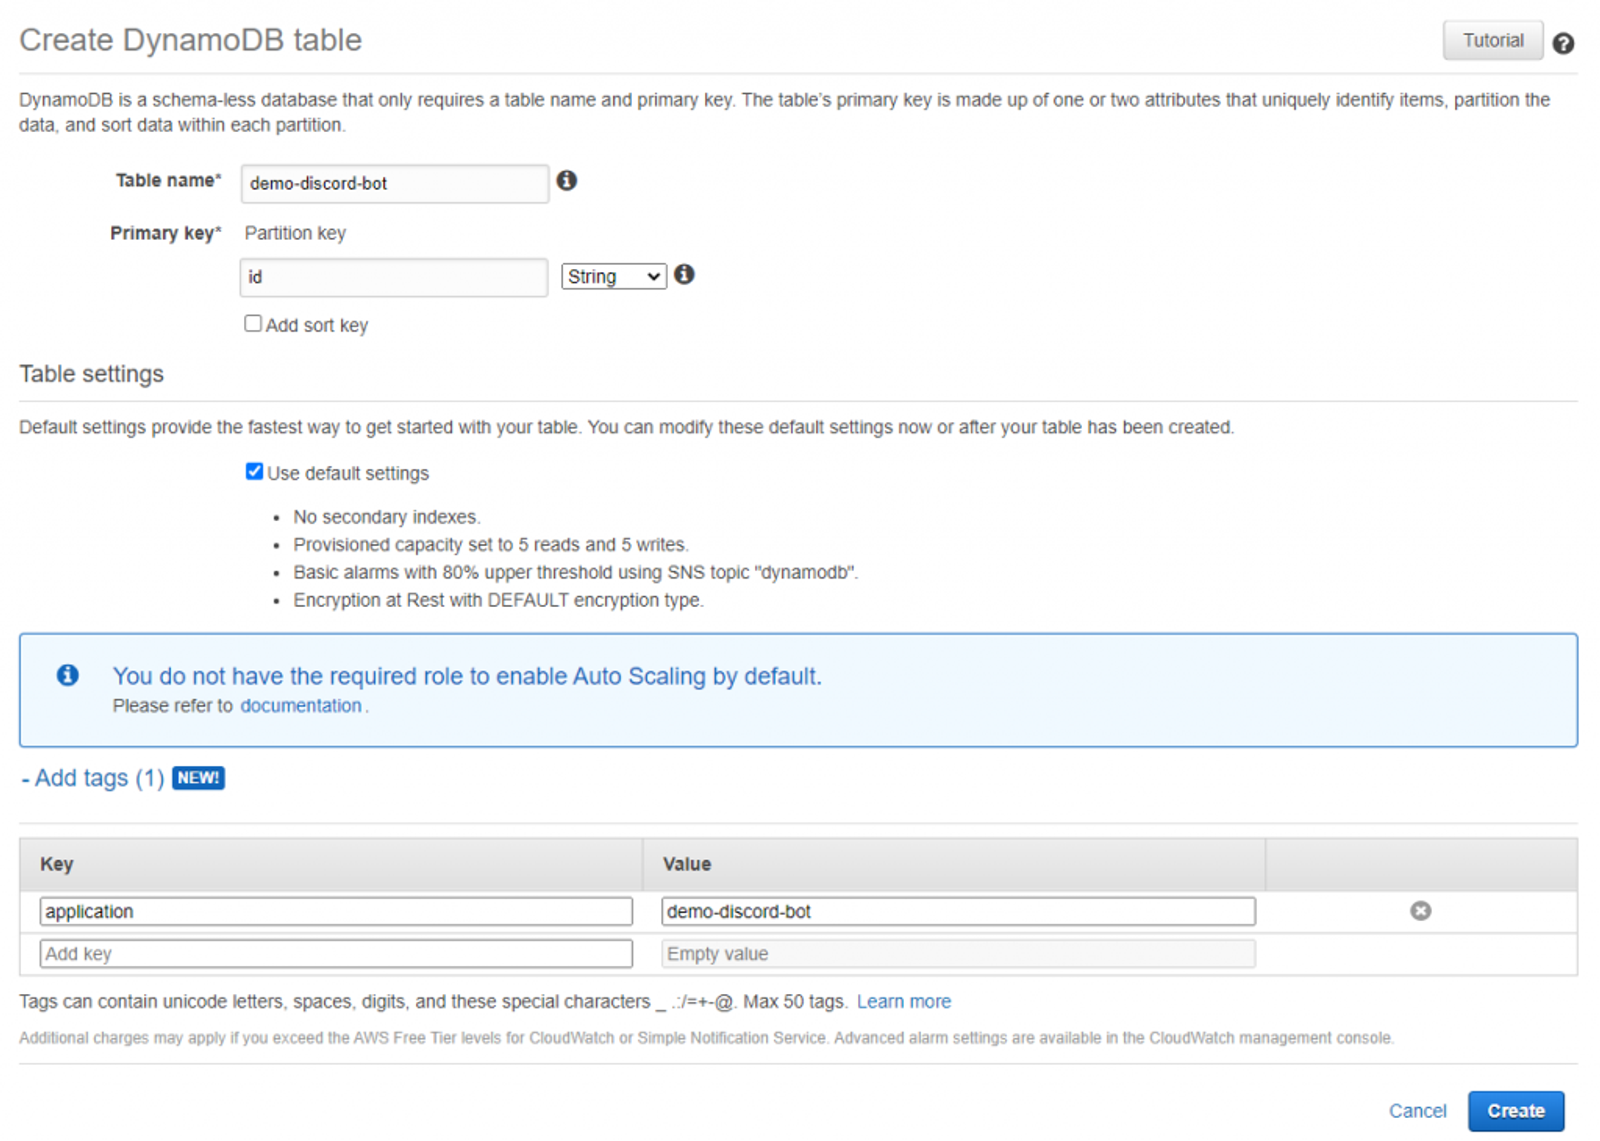
Task: Click info icon next to String type
Action: pos(684,274)
